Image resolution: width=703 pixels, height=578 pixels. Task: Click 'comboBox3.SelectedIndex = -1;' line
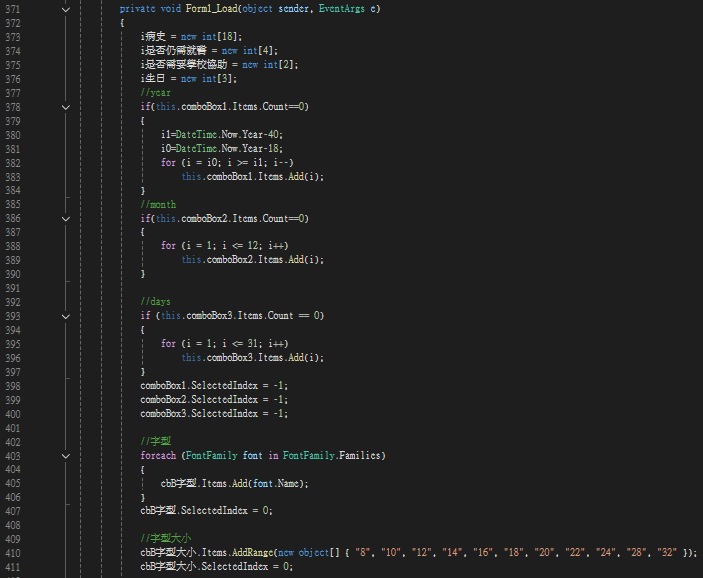tap(214, 413)
